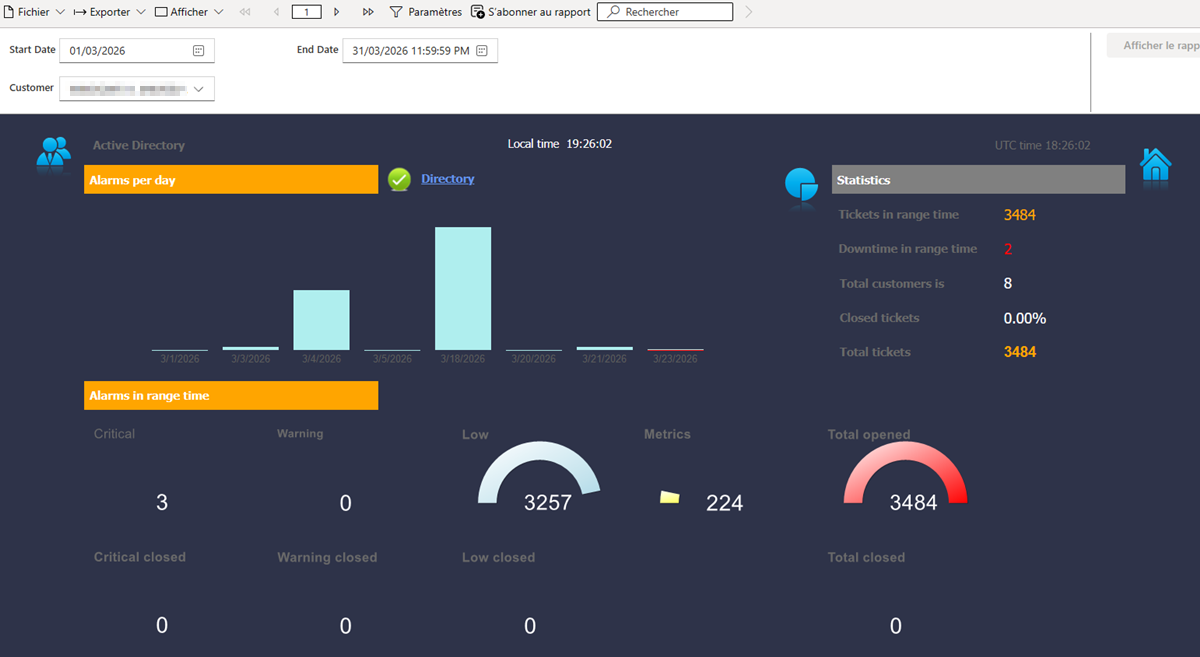This screenshot has width=1200, height=657.
Task: Open the Exporter dropdown menu
Action: pos(109,12)
